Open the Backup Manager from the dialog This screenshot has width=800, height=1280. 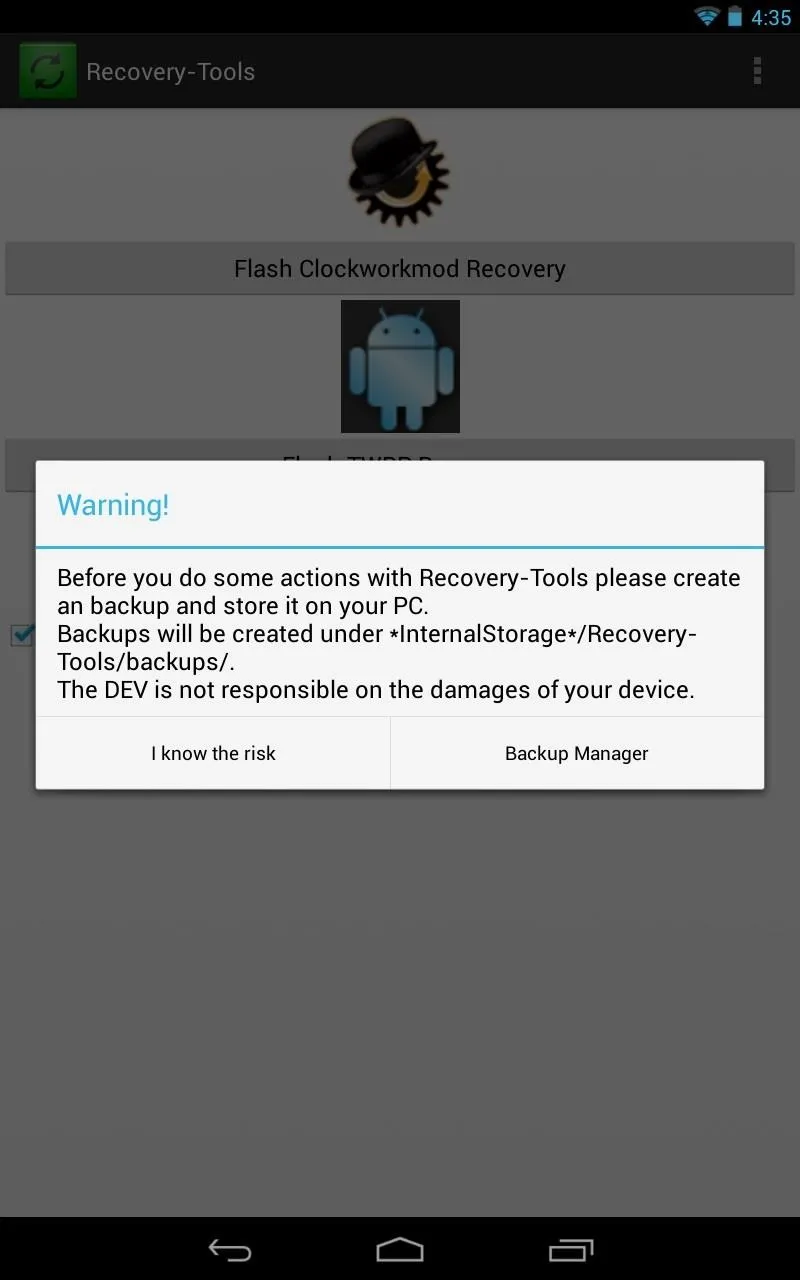point(577,753)
